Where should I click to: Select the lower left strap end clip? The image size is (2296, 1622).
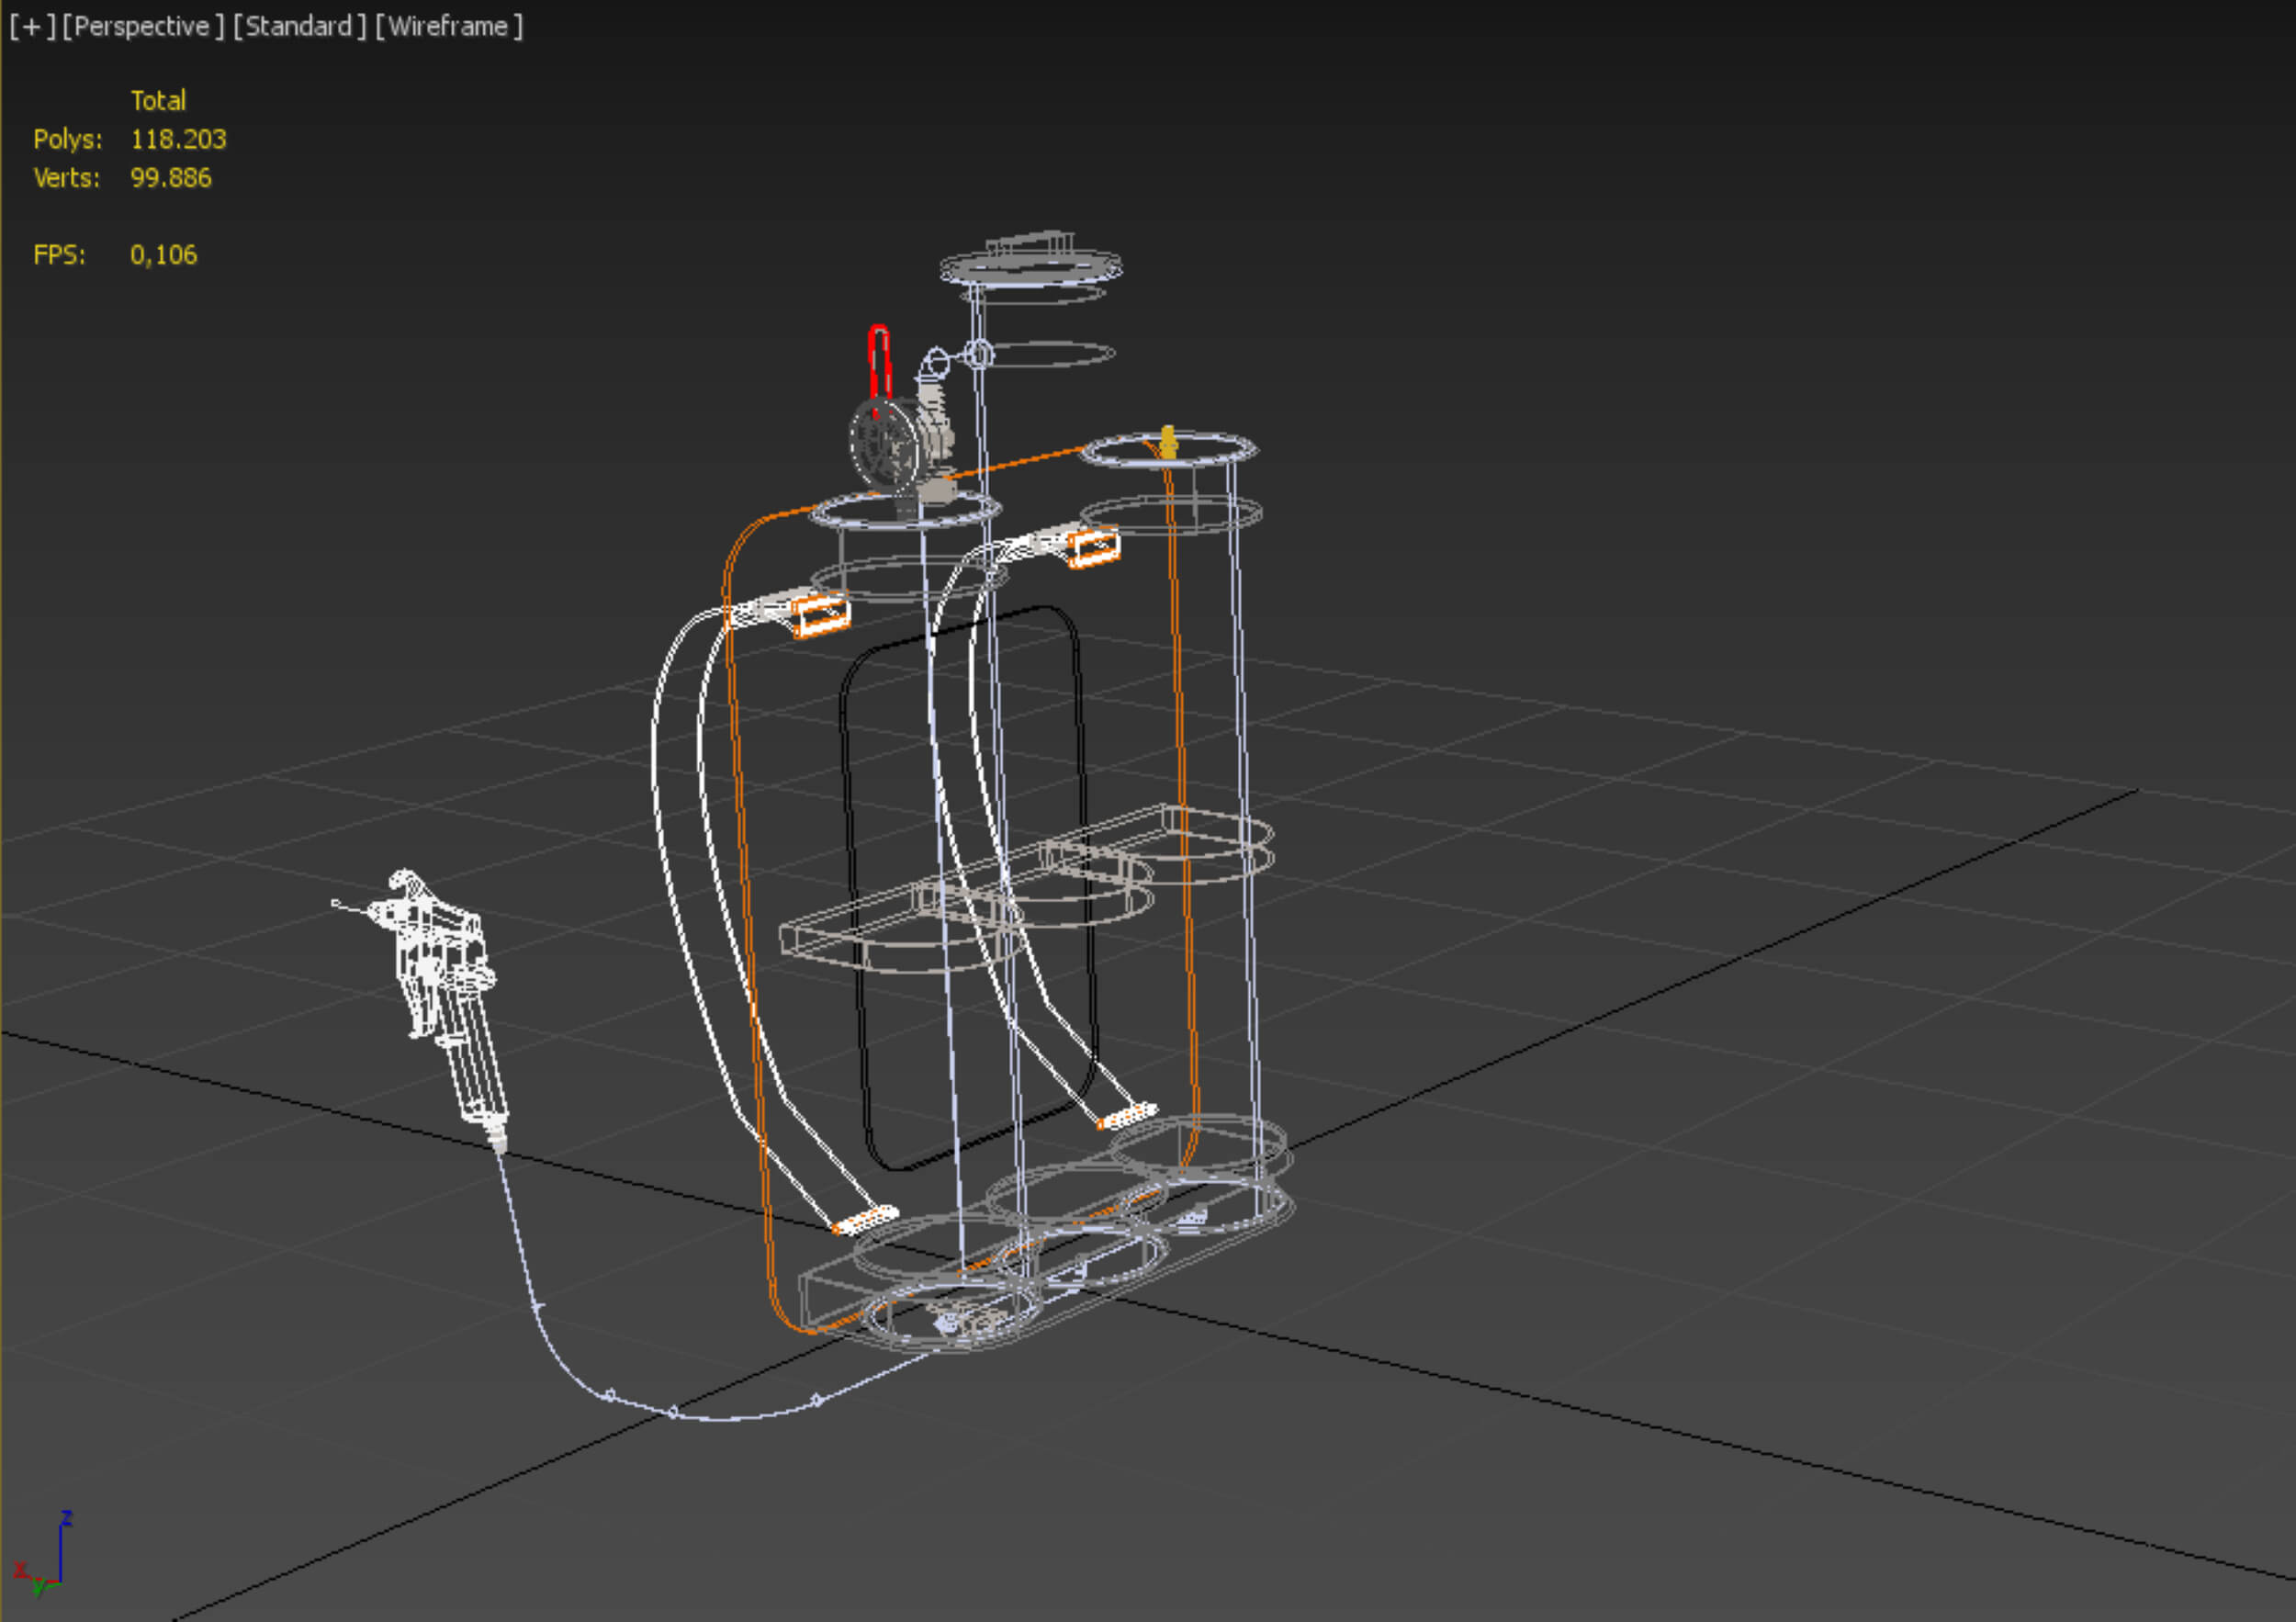click(865, 1219)
